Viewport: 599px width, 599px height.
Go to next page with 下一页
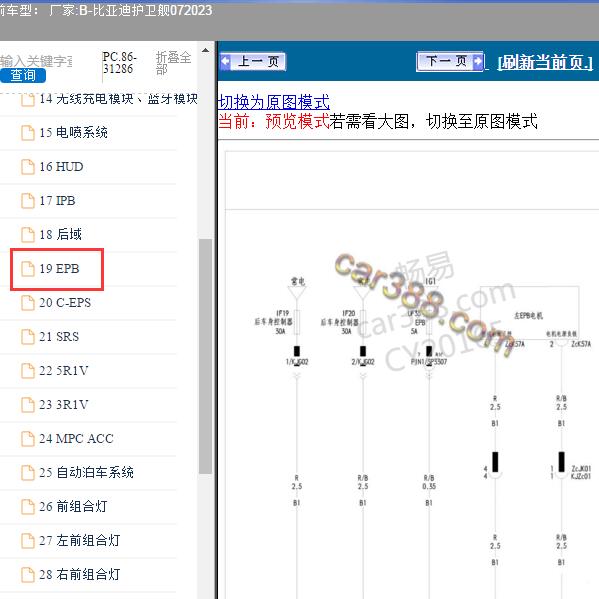point(450,61)
